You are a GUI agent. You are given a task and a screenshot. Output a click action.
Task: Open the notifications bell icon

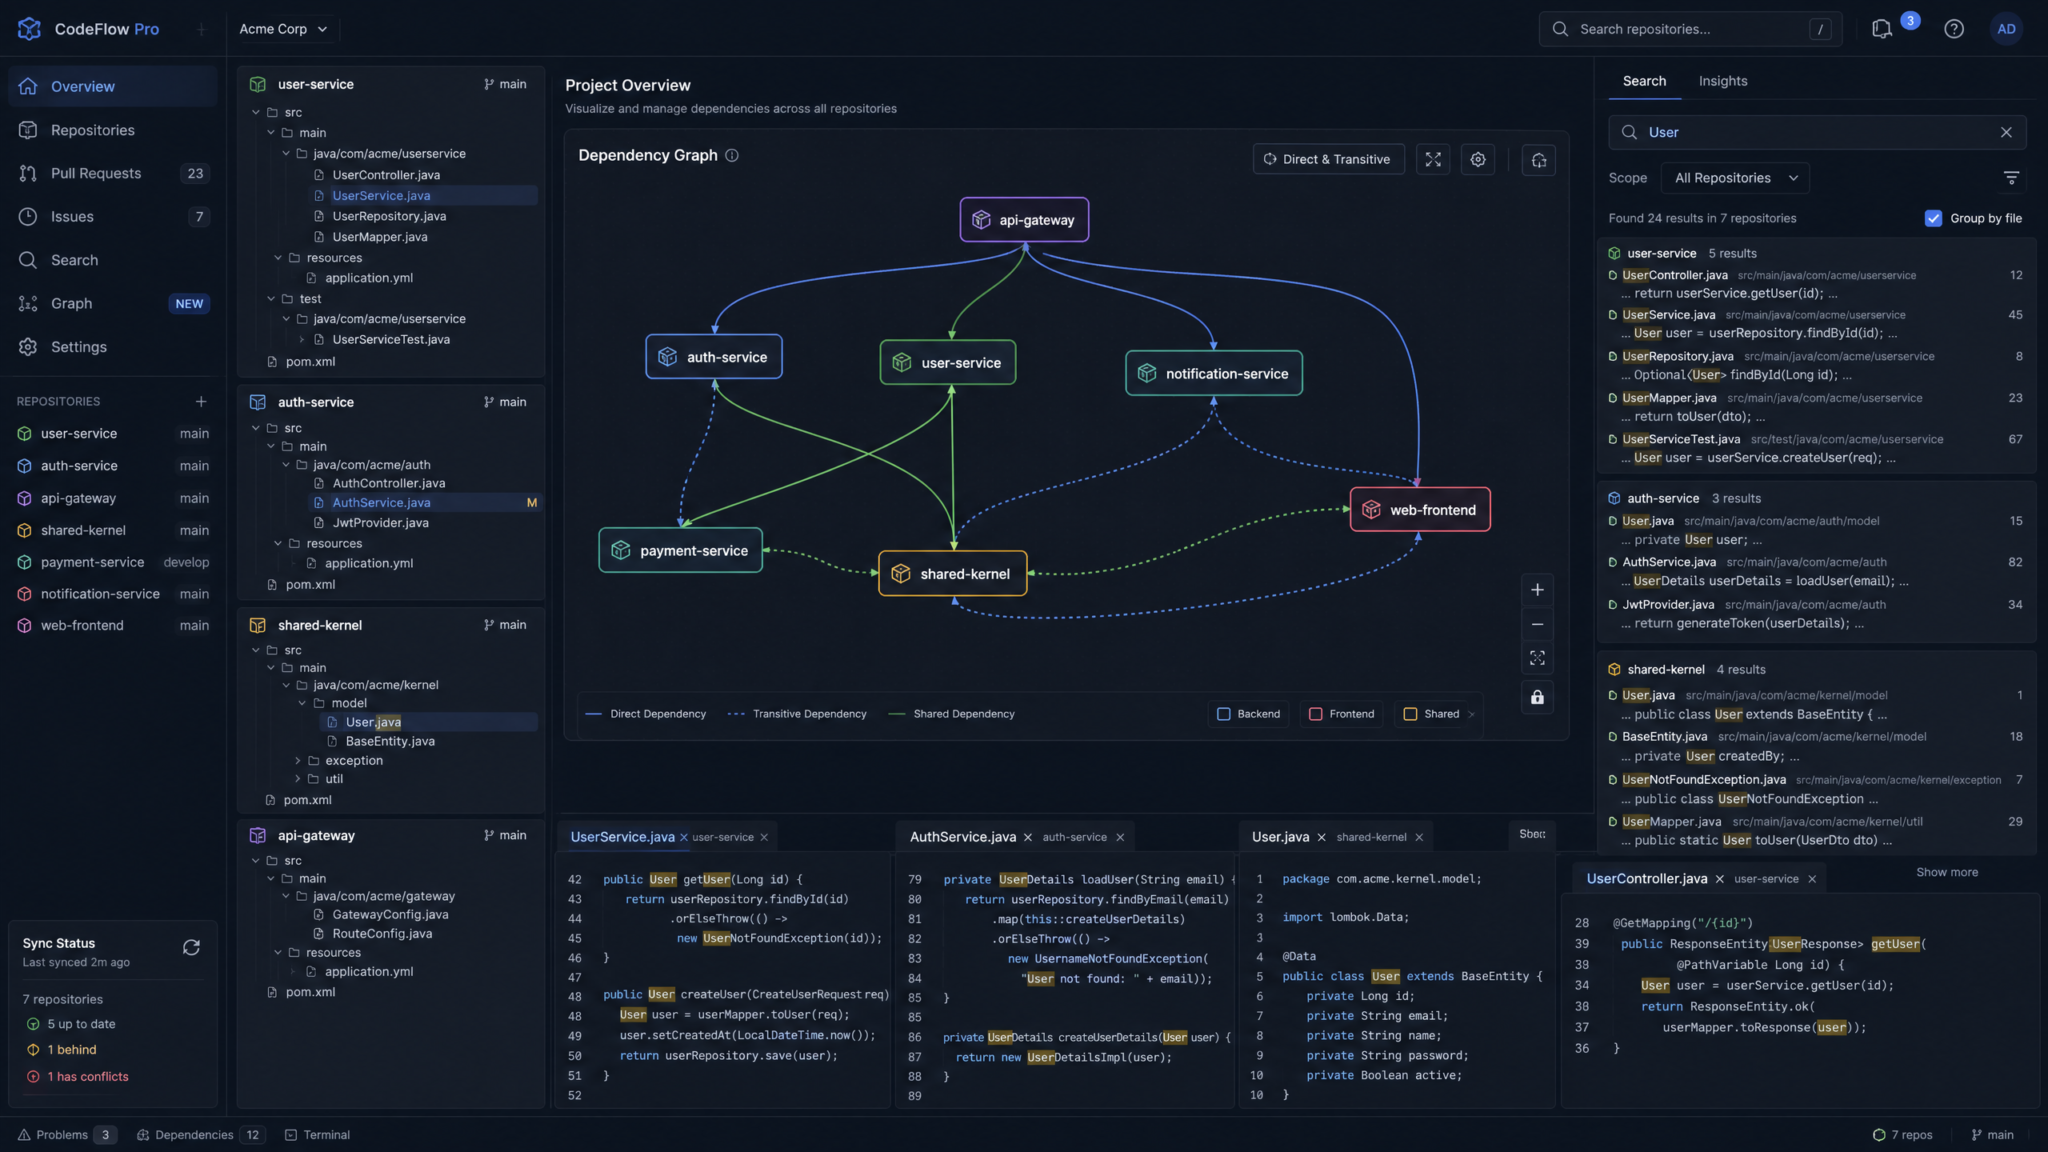coord(1881,29)
